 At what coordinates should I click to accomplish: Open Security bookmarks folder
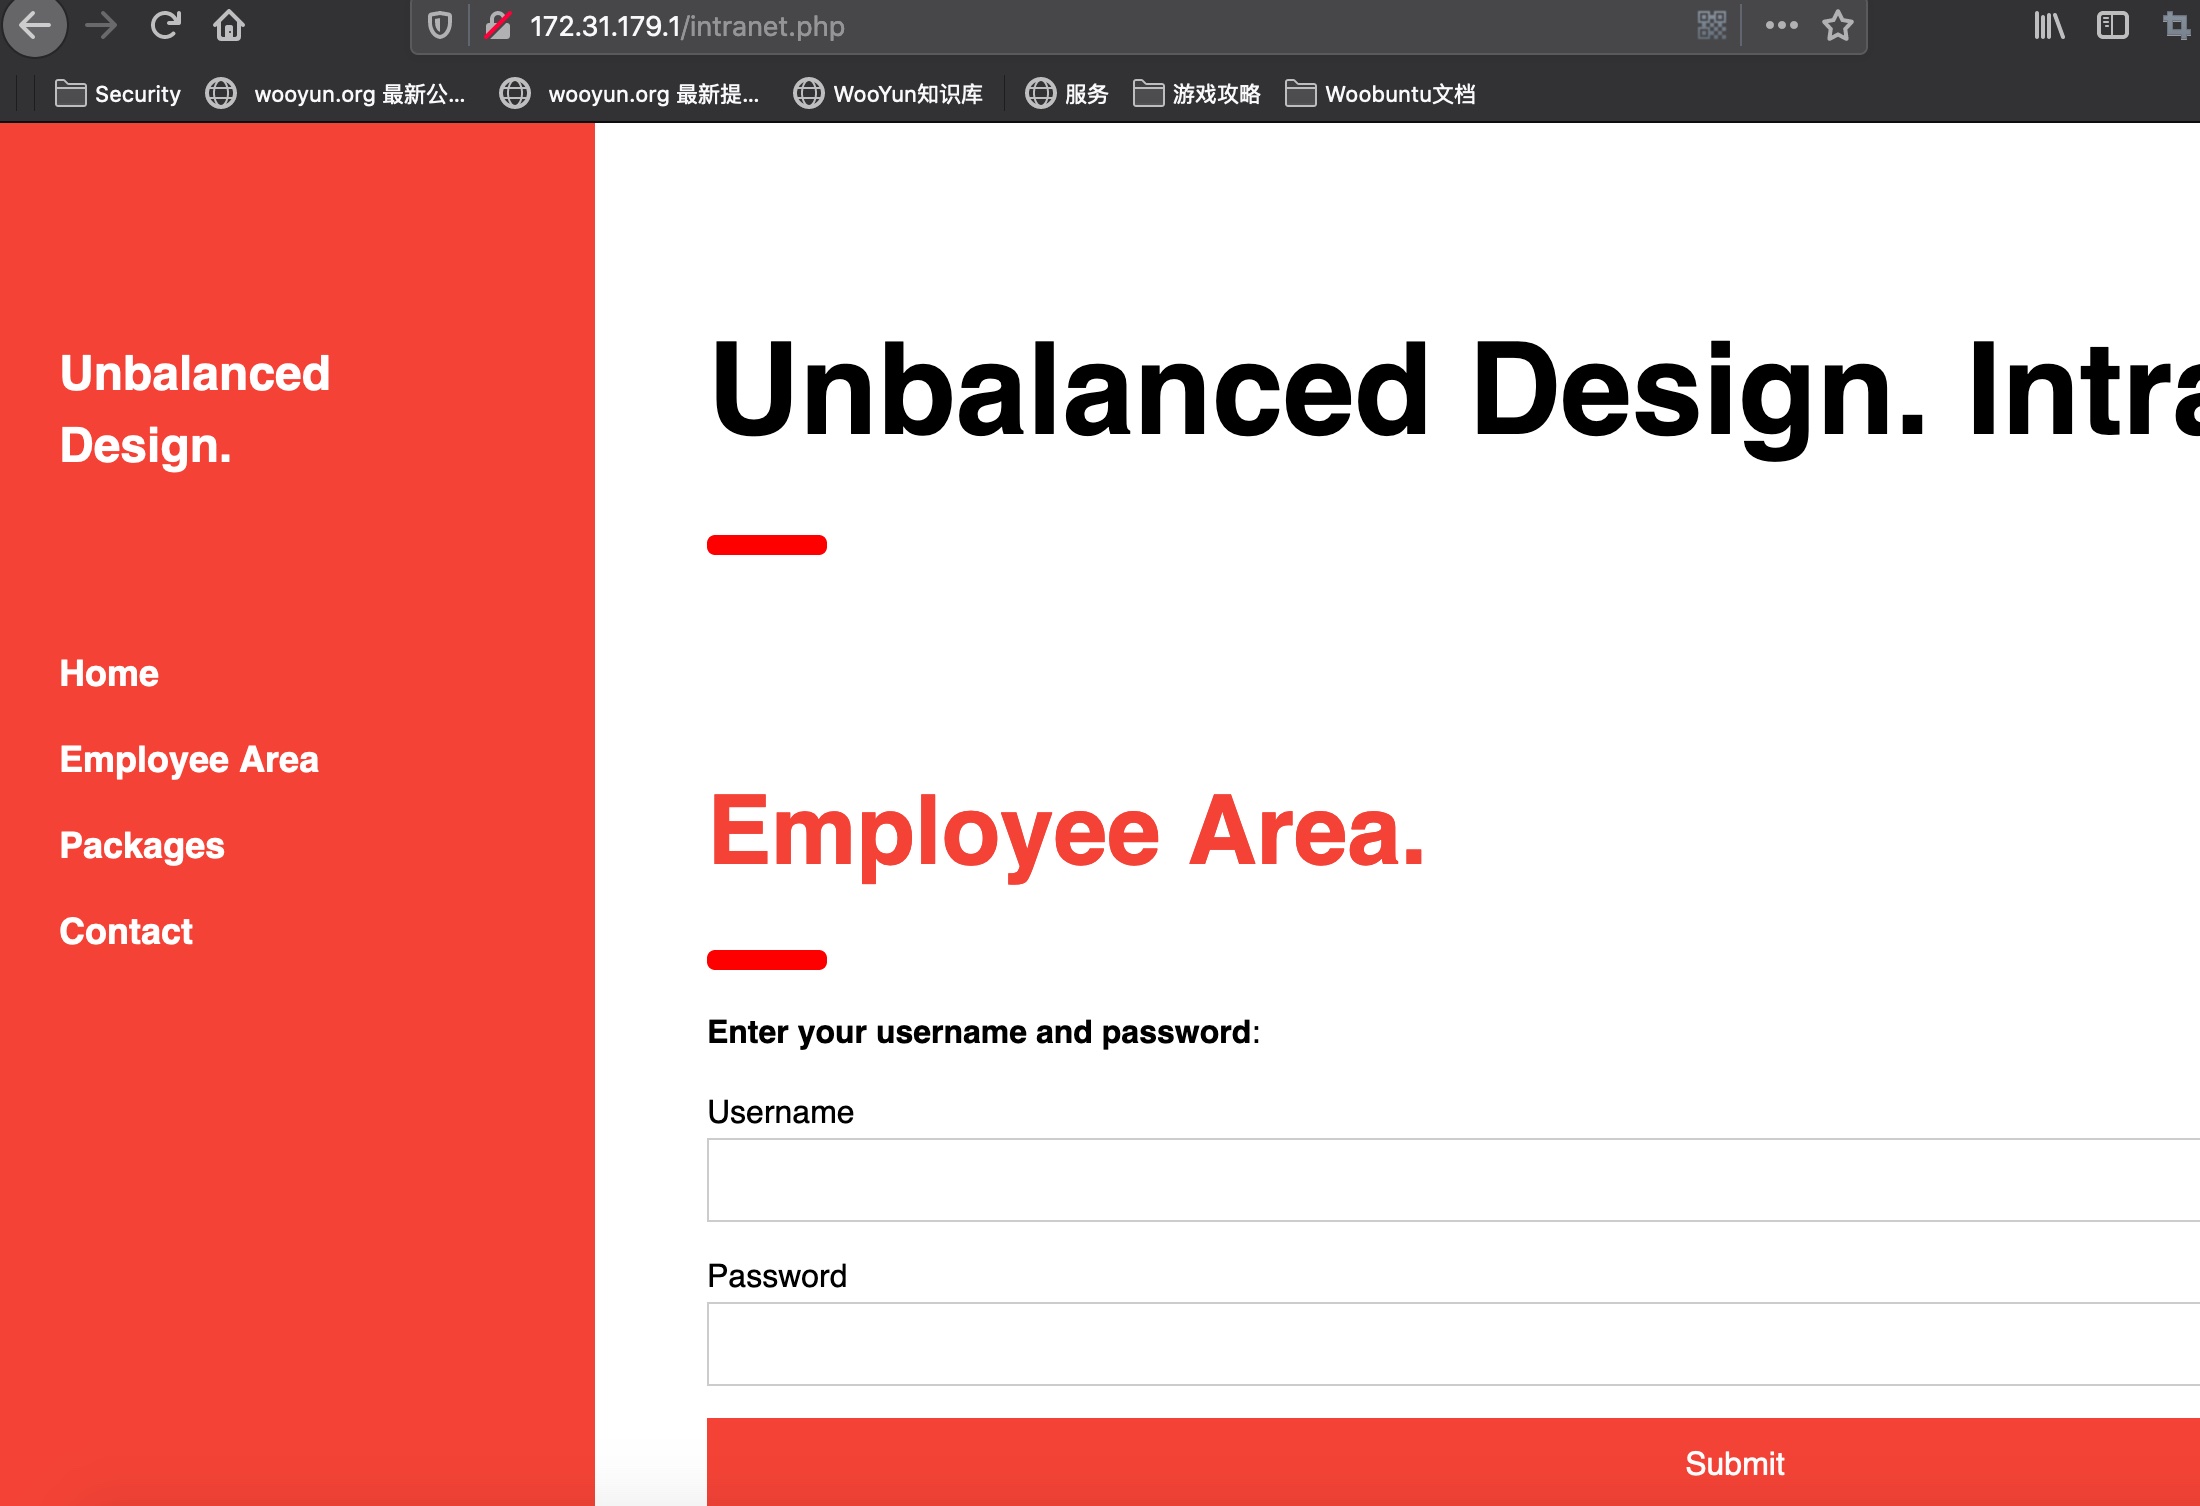tap(118, 94)
